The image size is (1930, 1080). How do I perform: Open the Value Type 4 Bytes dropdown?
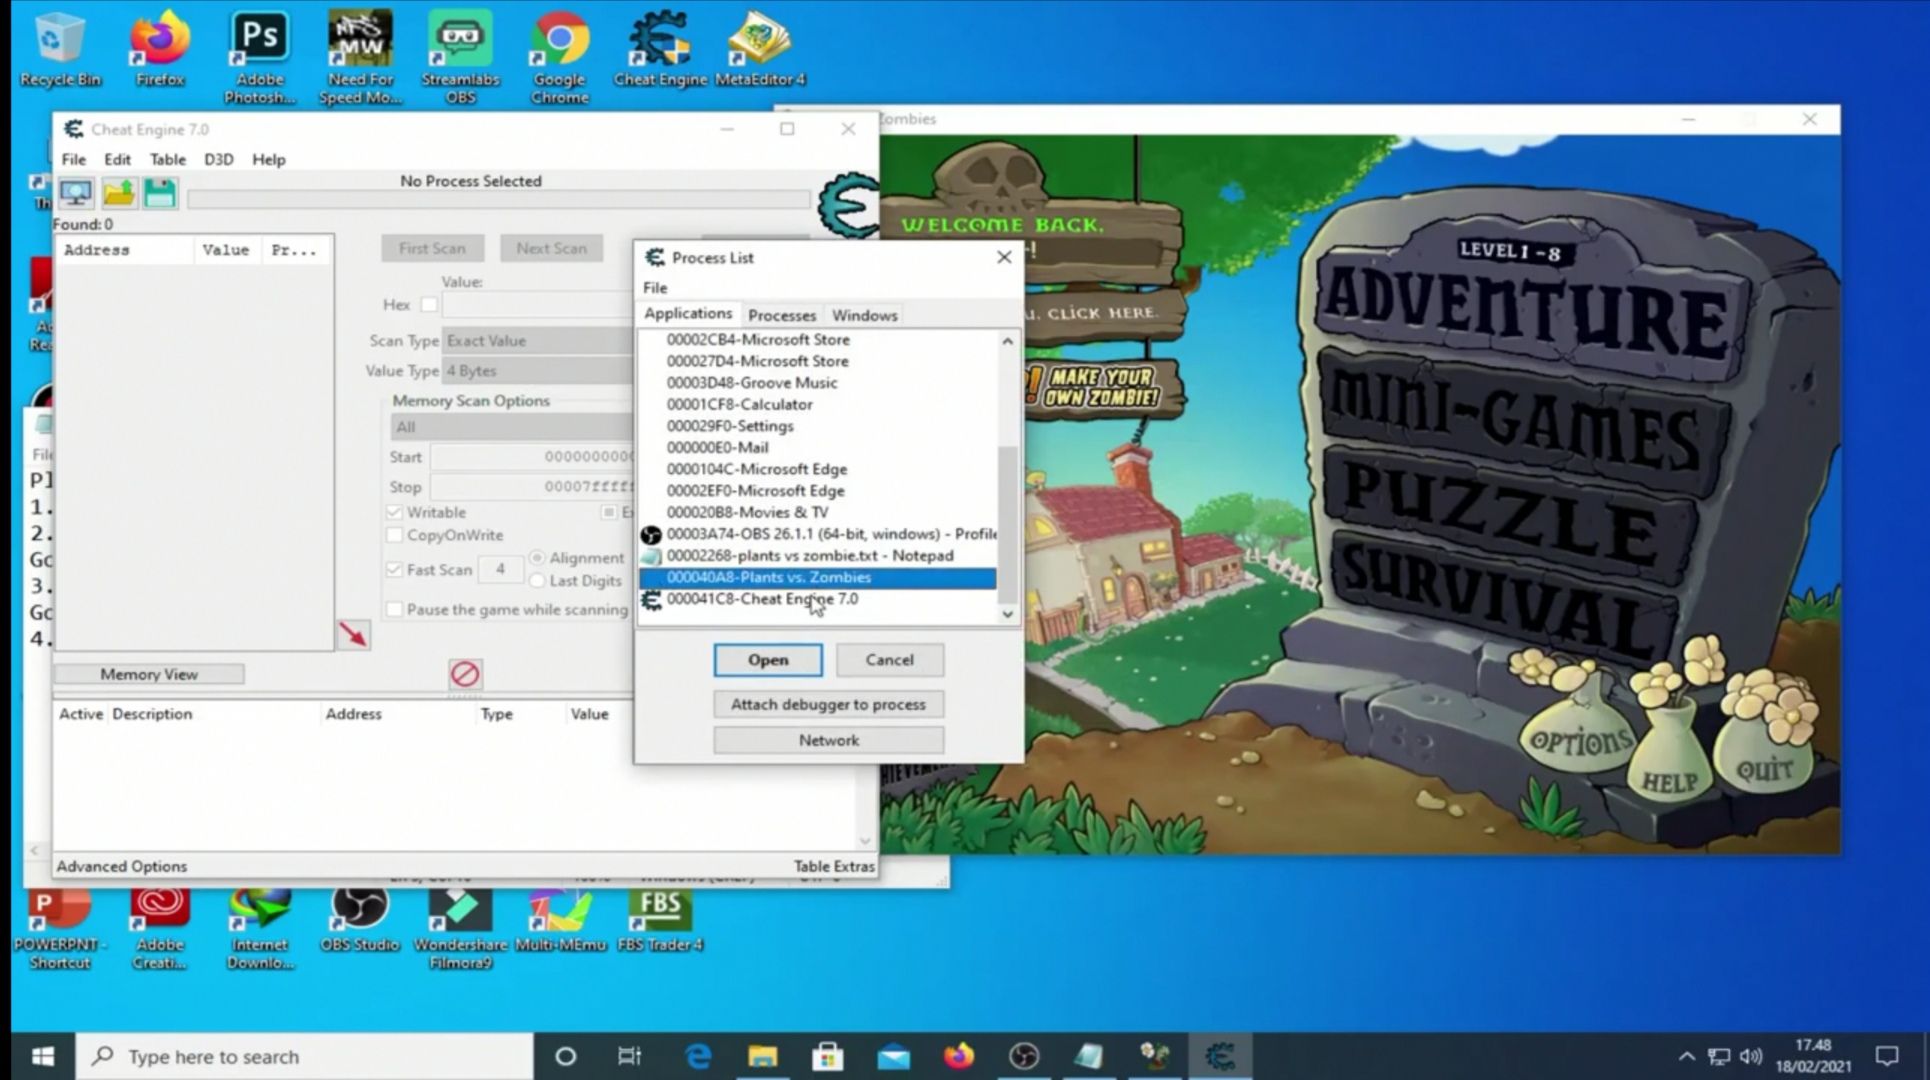(x=538, y=370)
